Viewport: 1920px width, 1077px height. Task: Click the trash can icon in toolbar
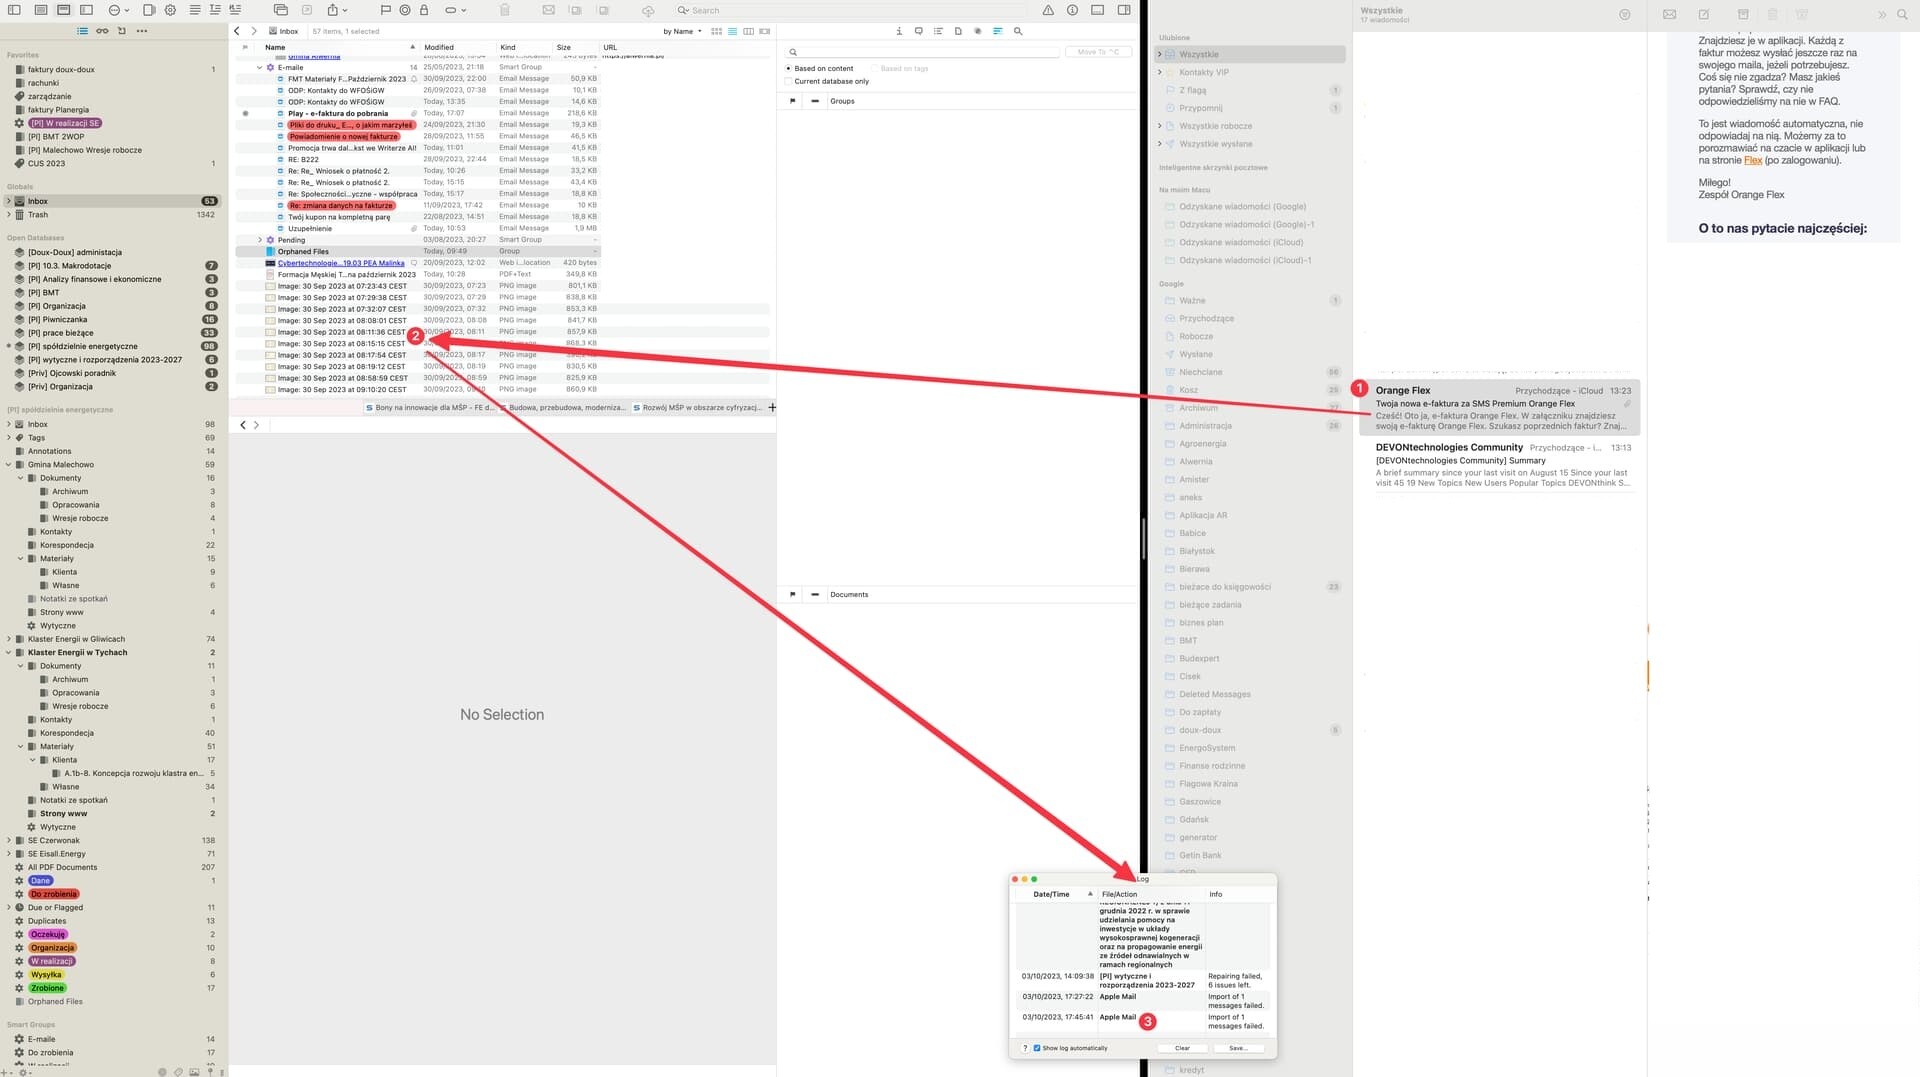pos(505,10)
